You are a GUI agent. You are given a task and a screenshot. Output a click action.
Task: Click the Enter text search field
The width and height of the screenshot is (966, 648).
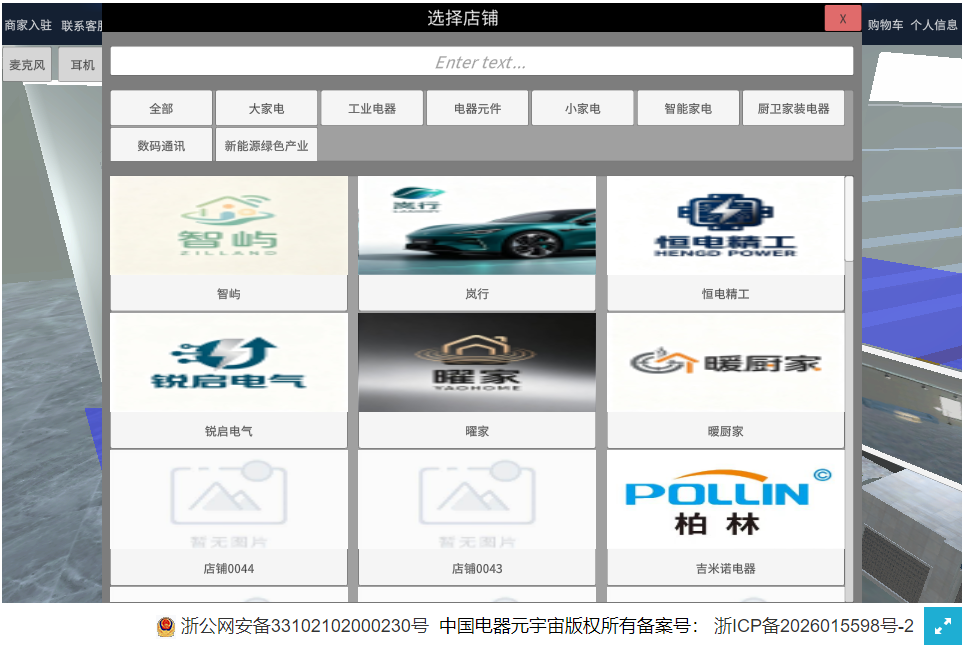pyautogui.click(x=481, y=62)
